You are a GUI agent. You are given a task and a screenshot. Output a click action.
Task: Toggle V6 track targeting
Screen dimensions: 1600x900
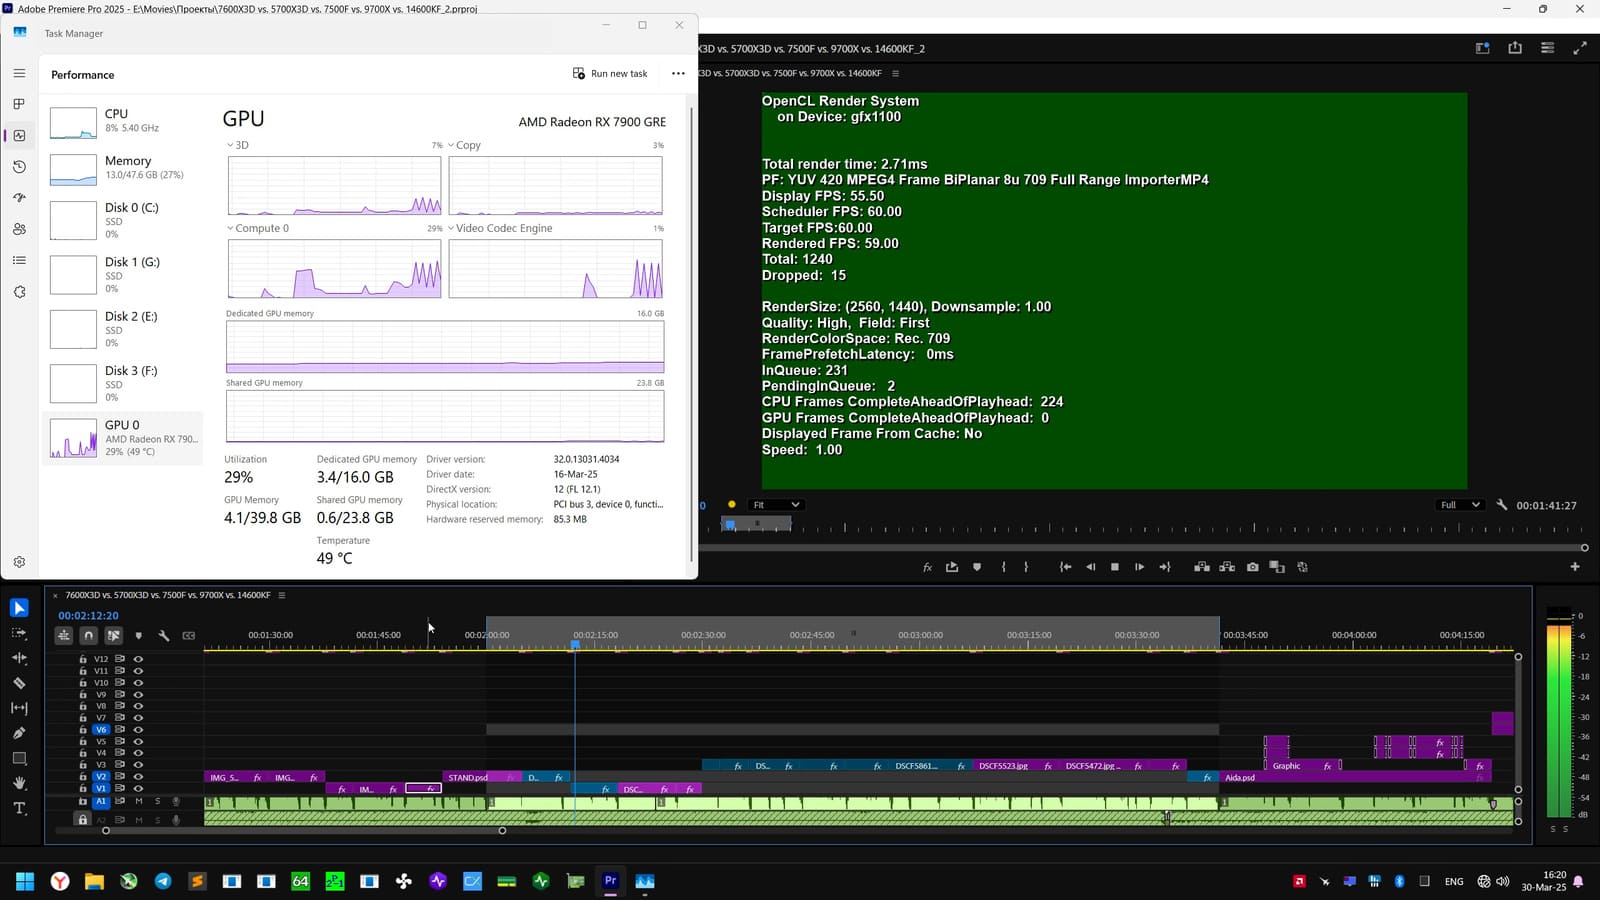101,730
